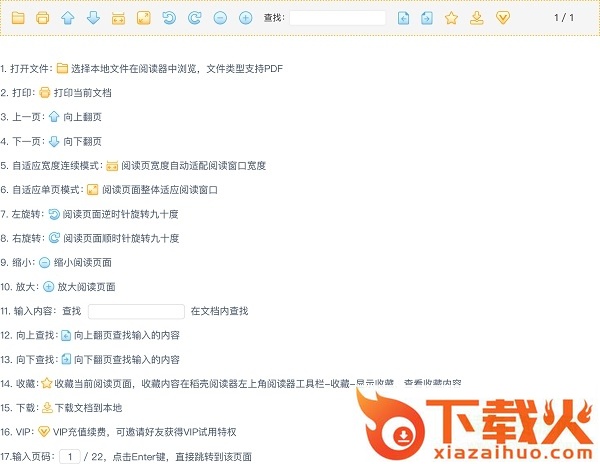600x464 pixels.
Task: Click the 查找 search field in toolbar
Action: point(337,18)
